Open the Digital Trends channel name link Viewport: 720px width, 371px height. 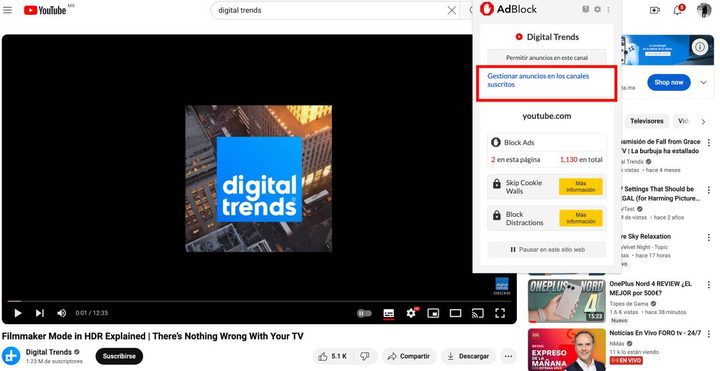[x=49, y=352]
